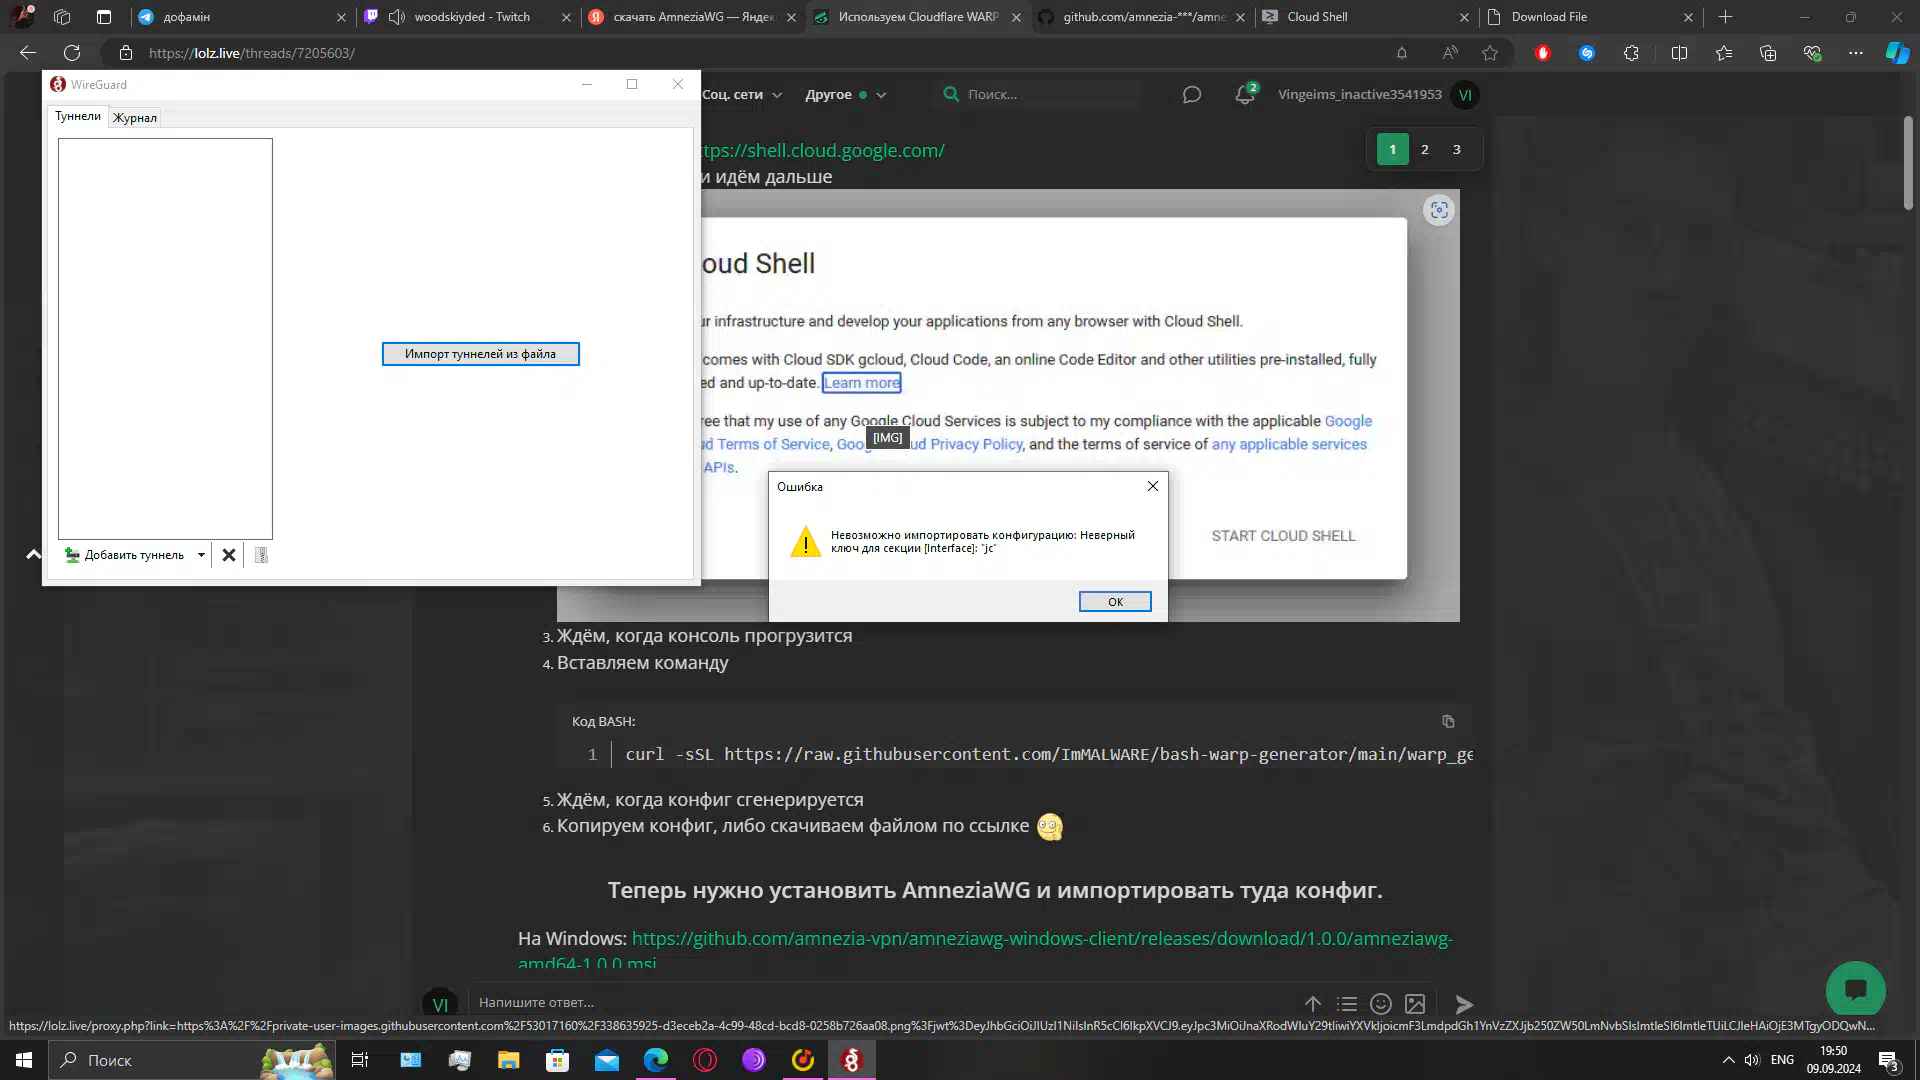The width and height of the screenshot is (1920, 1080).
Task: Open File Explorer from the taskbar
Action: pyautogui.click(x=509, y=1060)
